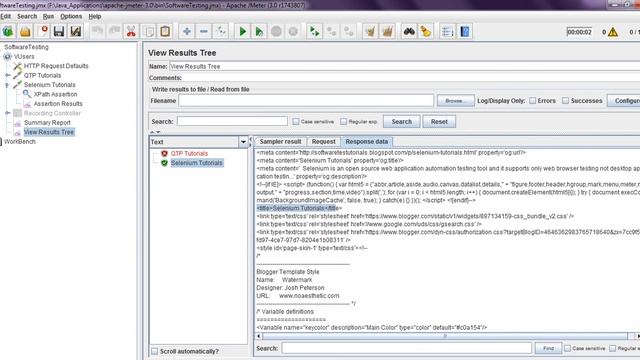640x360 pixels.
Task: Click the Browse button
Action: pos(456,100)
